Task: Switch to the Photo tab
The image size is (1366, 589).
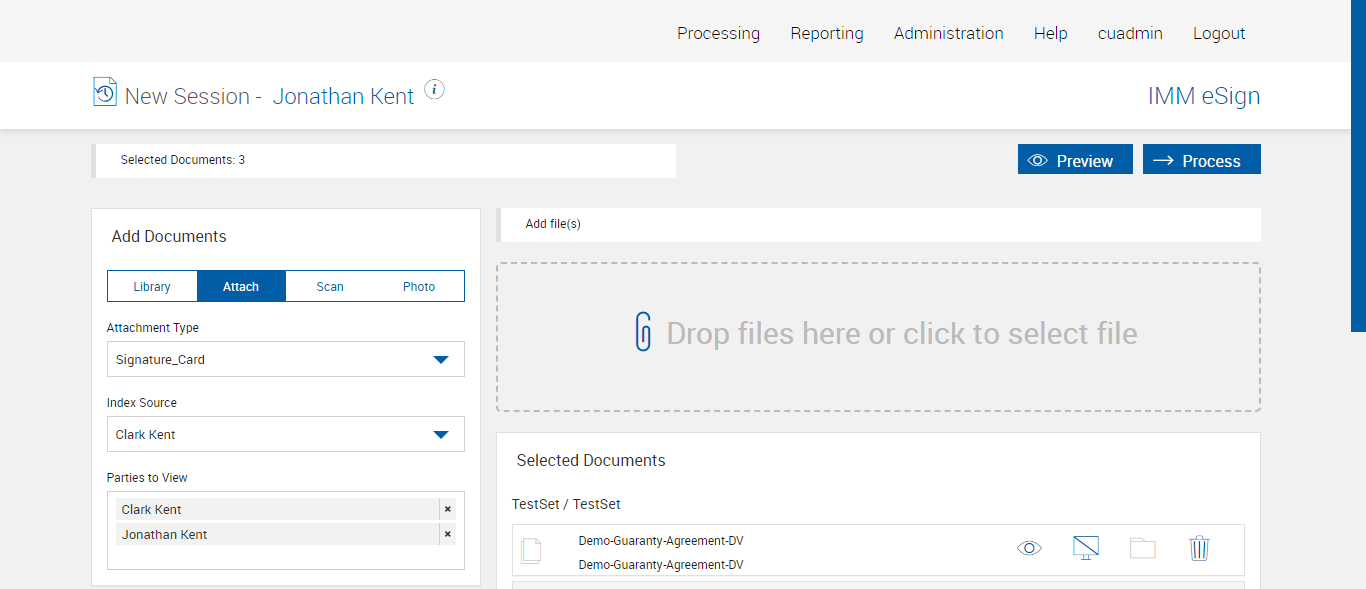Action: pyautogui.click(x=419, y=287)
